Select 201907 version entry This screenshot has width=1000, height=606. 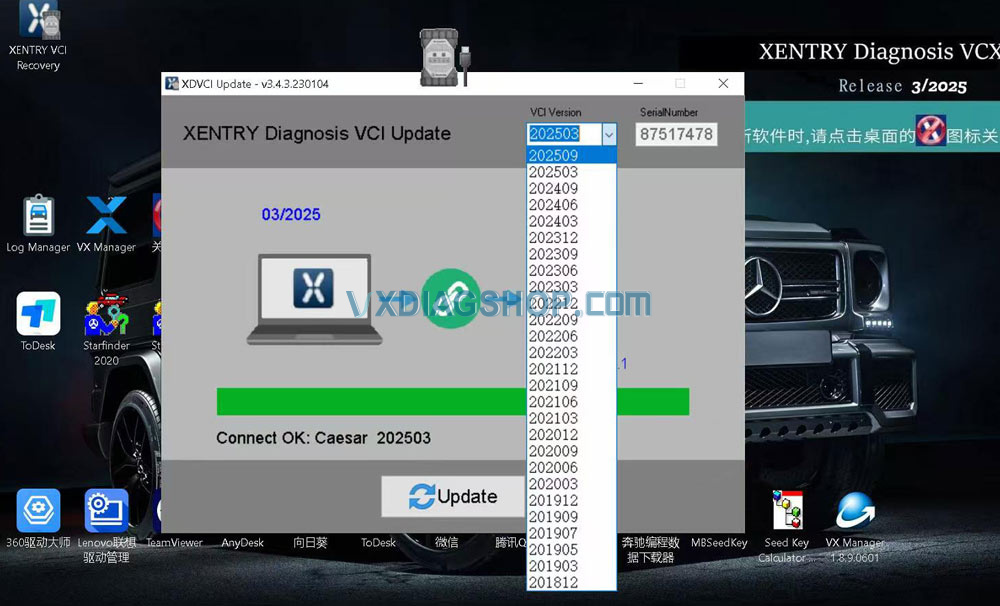click(571, 533)
